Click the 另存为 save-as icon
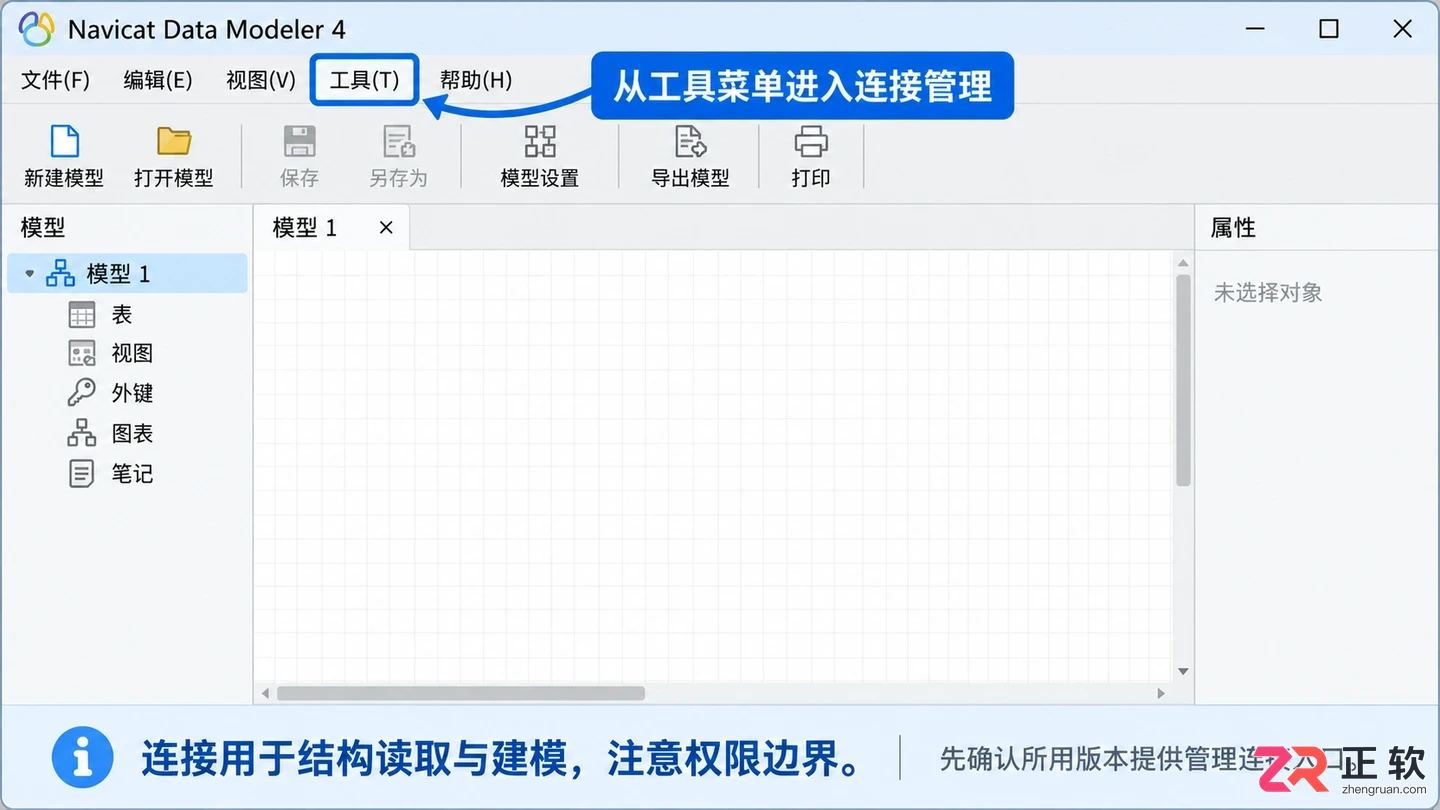Viewport: 1440px width, 810px height. pyautogui.click(x=399, y=141)
